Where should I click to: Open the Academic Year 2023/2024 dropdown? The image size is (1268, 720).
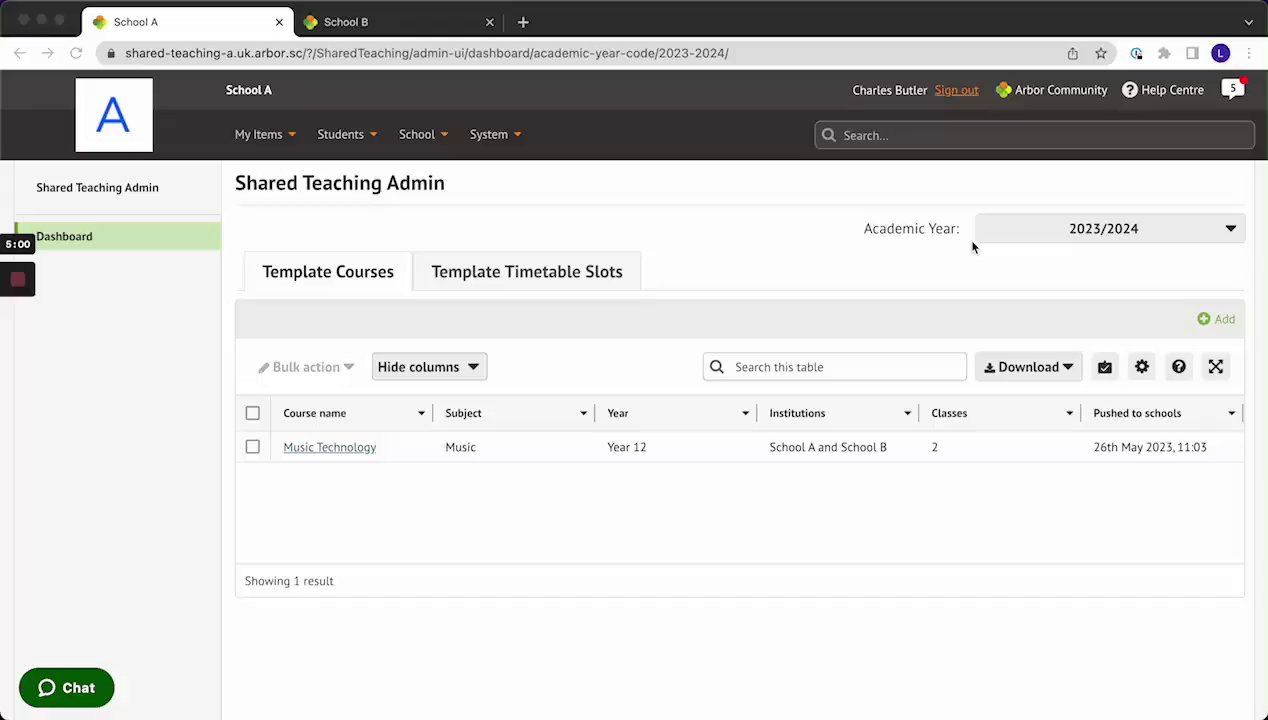coord(1110,229)
